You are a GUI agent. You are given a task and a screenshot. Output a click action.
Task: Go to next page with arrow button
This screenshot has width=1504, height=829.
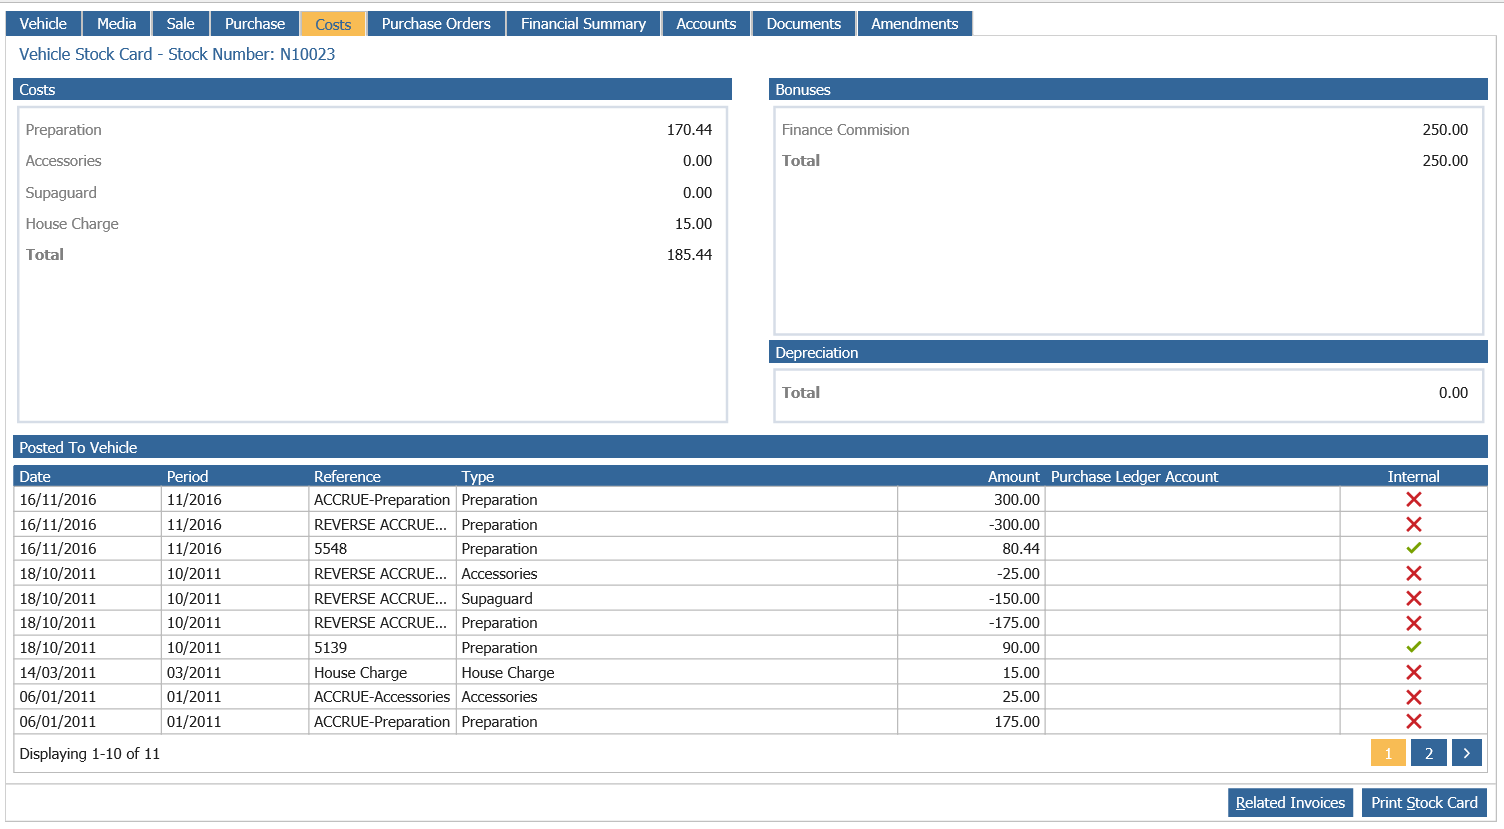click(1466, 753)
